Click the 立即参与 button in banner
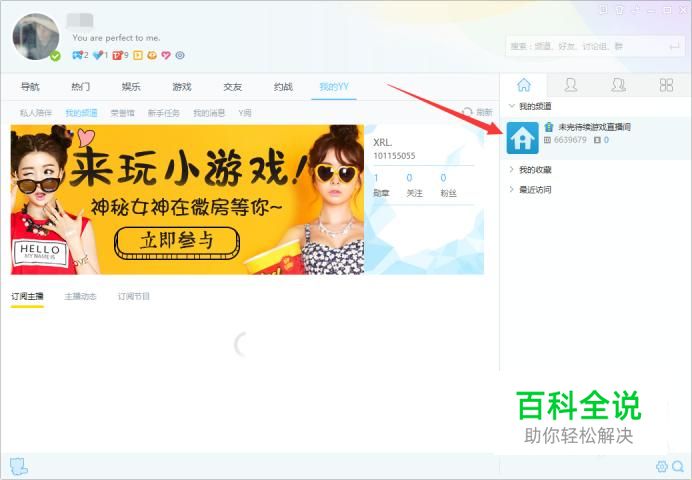 tap(177, 242)
